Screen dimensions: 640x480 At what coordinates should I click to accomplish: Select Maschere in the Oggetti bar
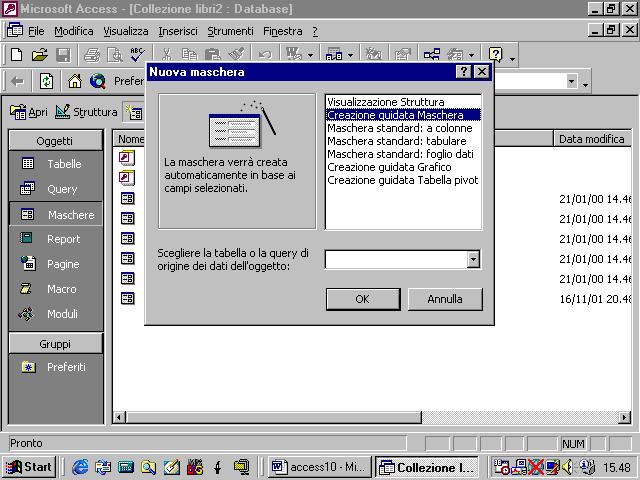coord(56,214)
